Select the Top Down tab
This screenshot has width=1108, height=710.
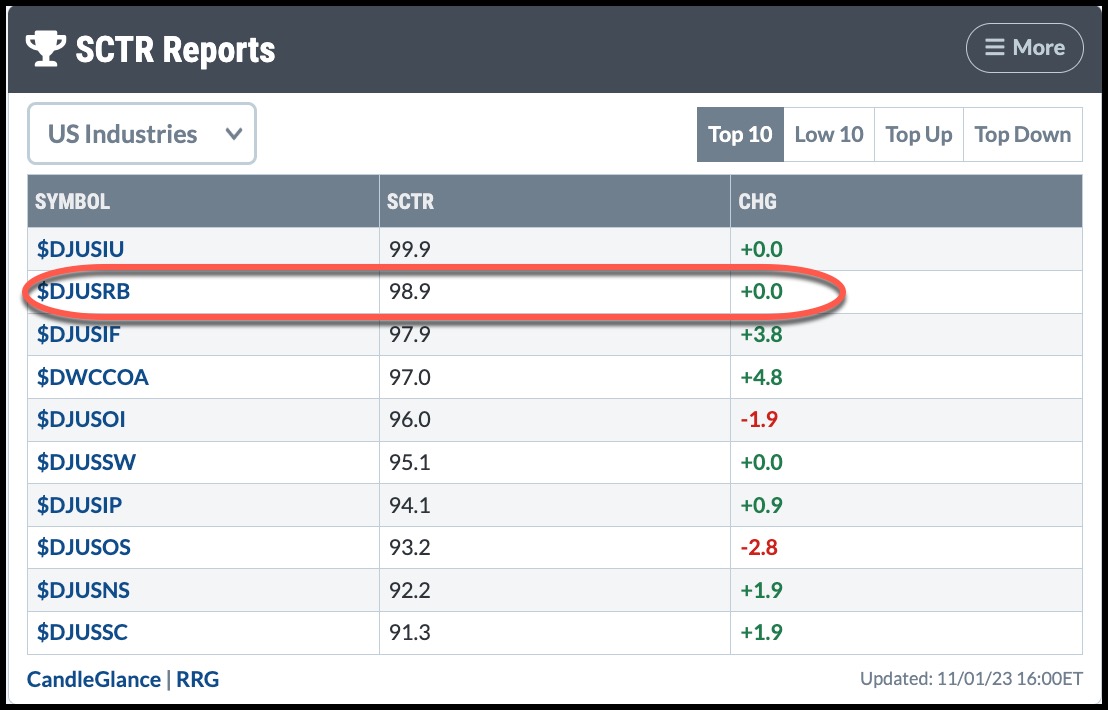click(1022, 134)
